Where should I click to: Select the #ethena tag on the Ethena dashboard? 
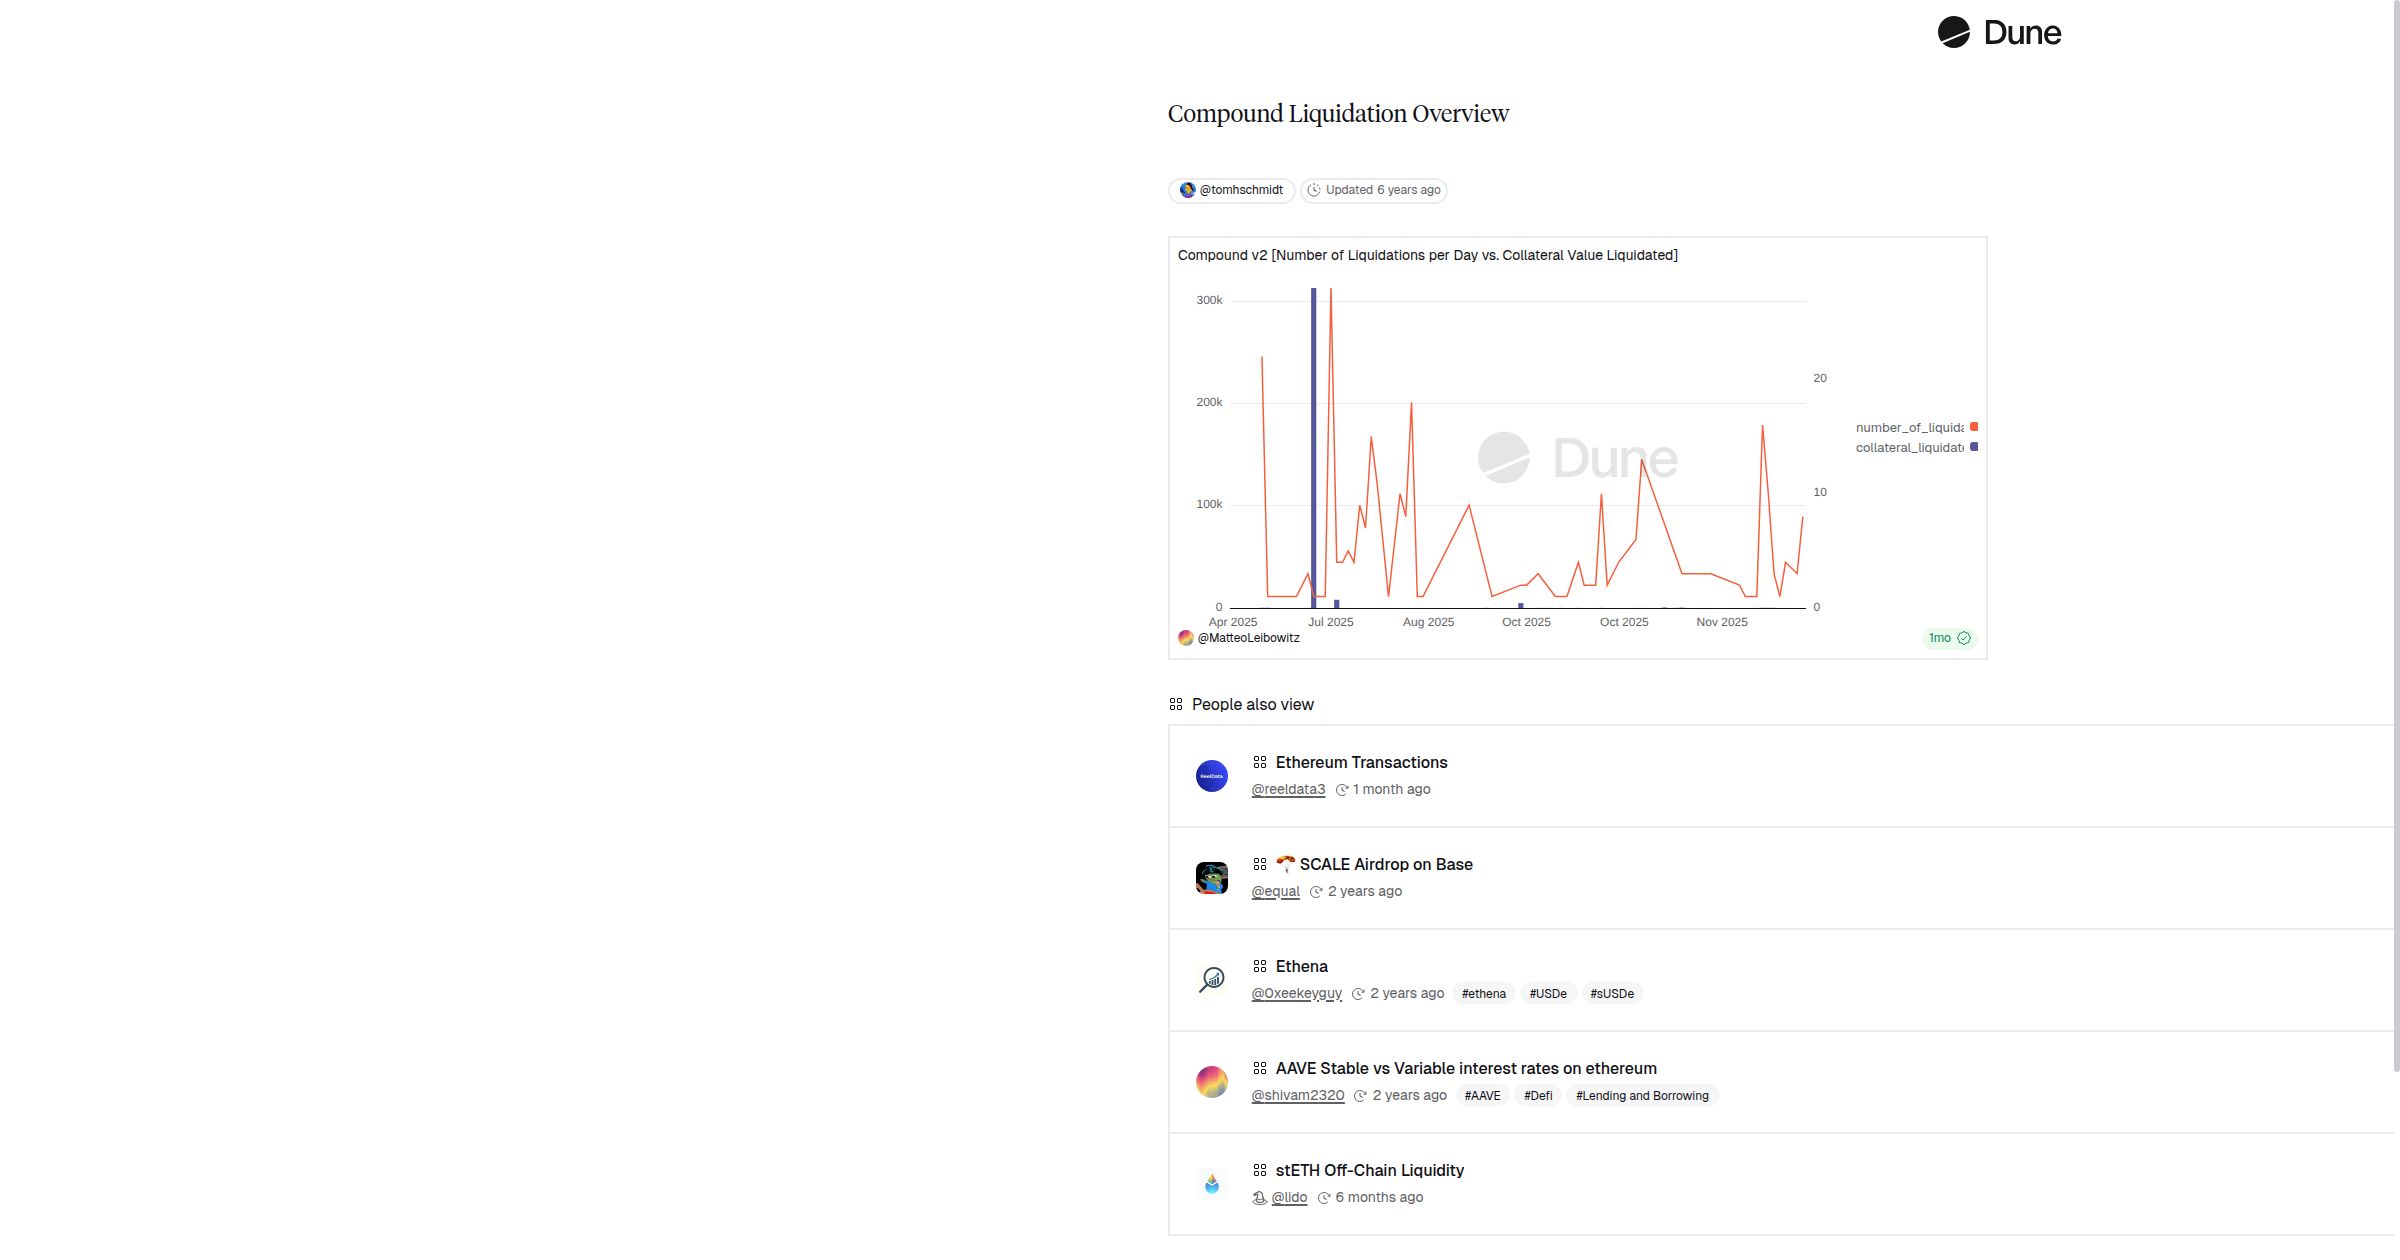[x=1484, y=993]
